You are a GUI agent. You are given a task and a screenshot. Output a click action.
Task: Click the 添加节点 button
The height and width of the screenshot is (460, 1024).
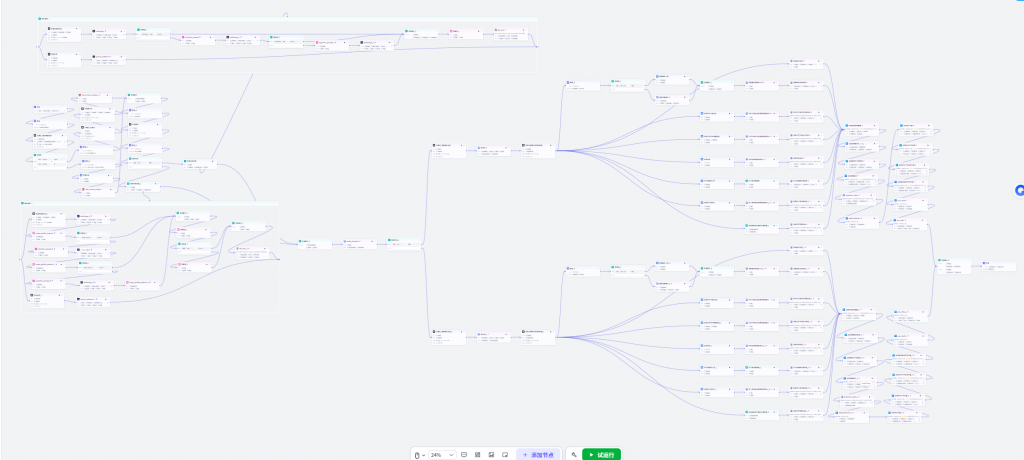point(539,455)
